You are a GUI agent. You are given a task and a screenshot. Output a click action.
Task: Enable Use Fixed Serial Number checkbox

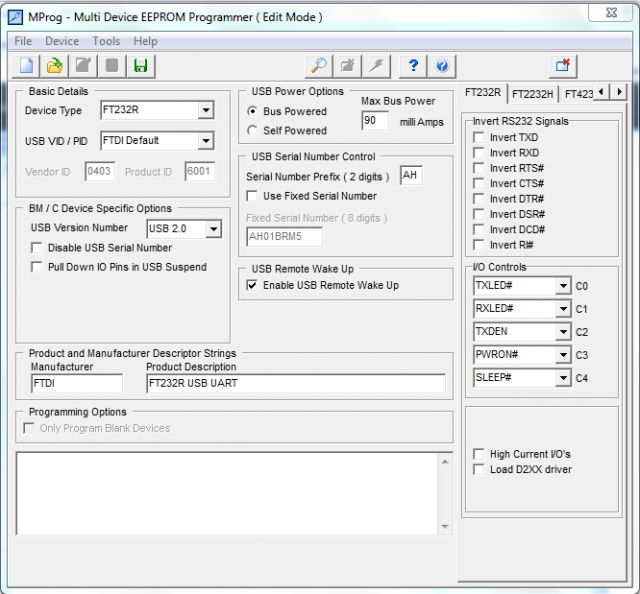pyautogui.click(x=252, y=196)
